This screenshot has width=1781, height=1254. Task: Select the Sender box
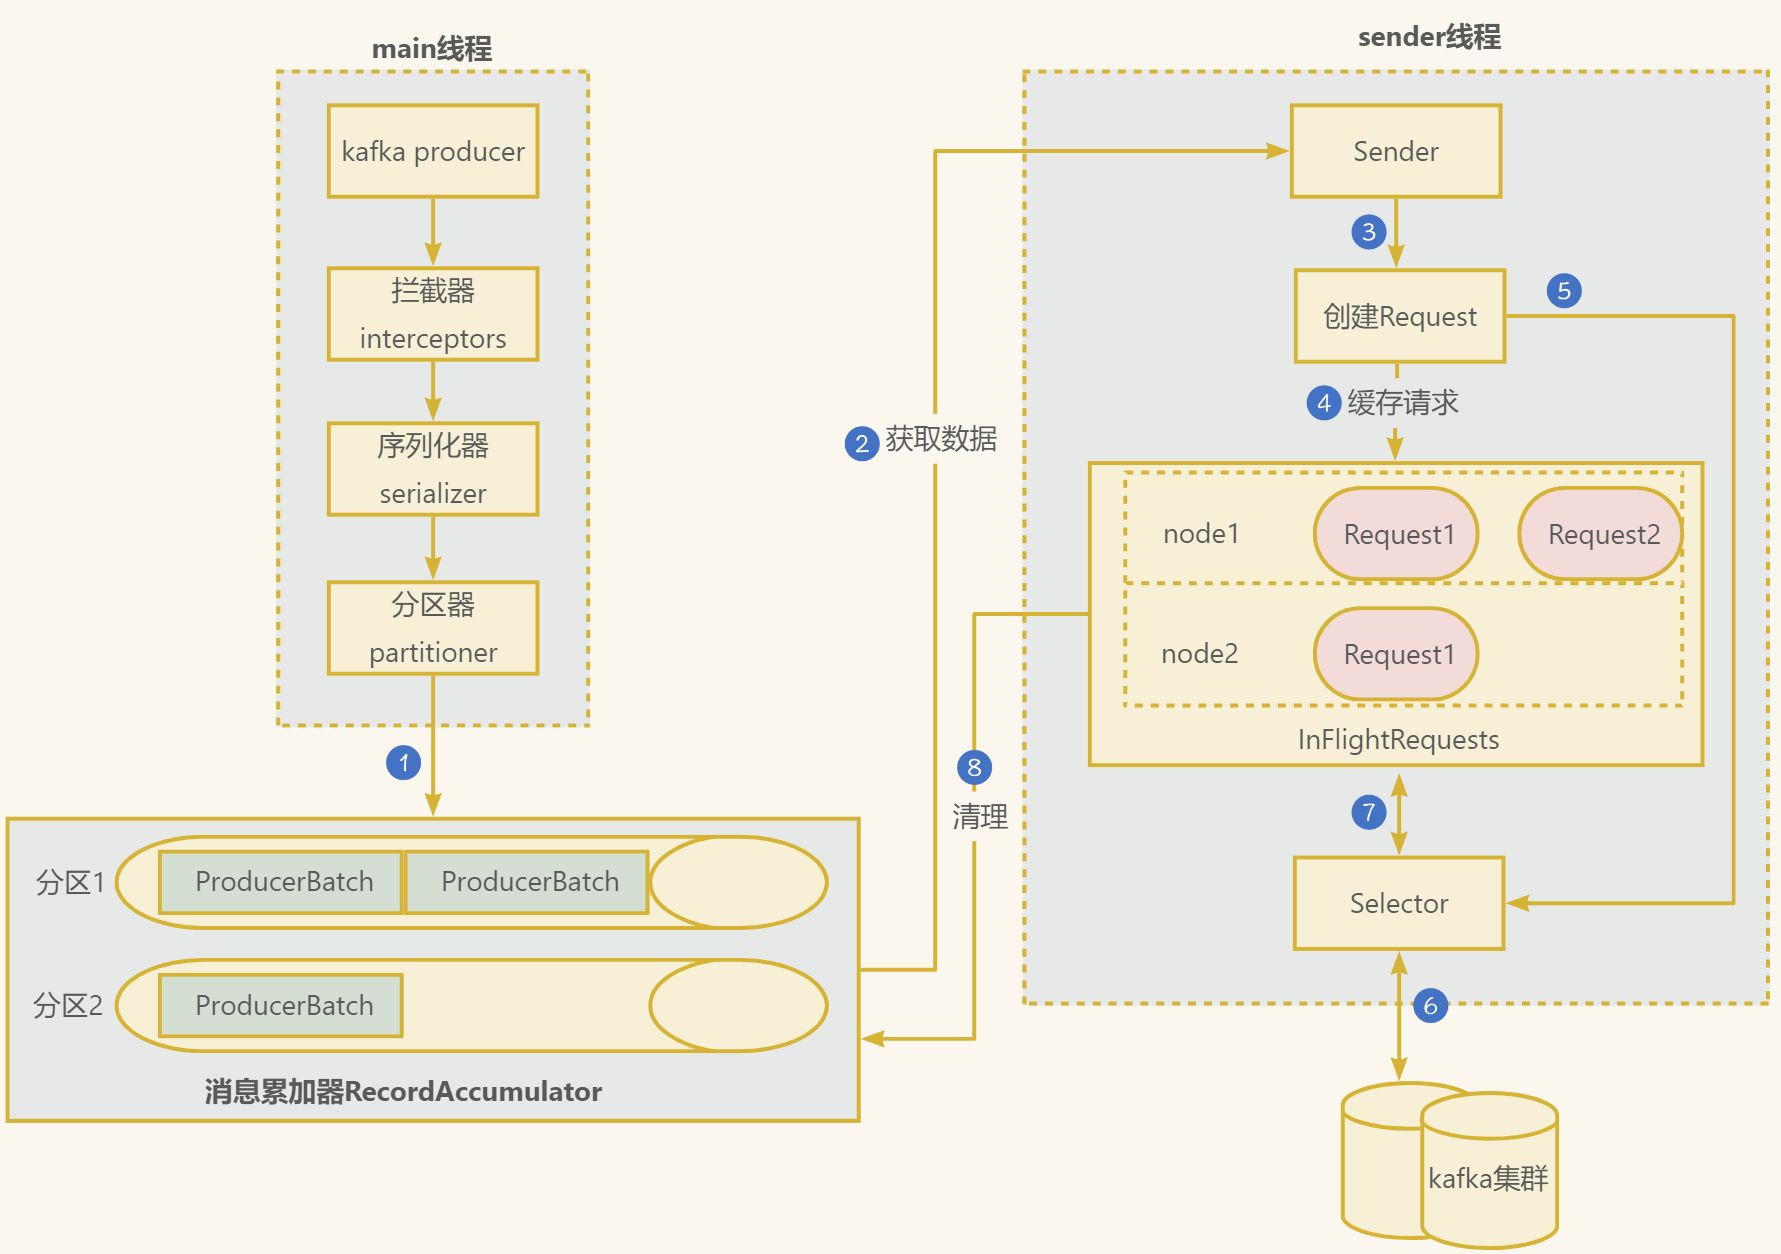tap(1396, 151)
